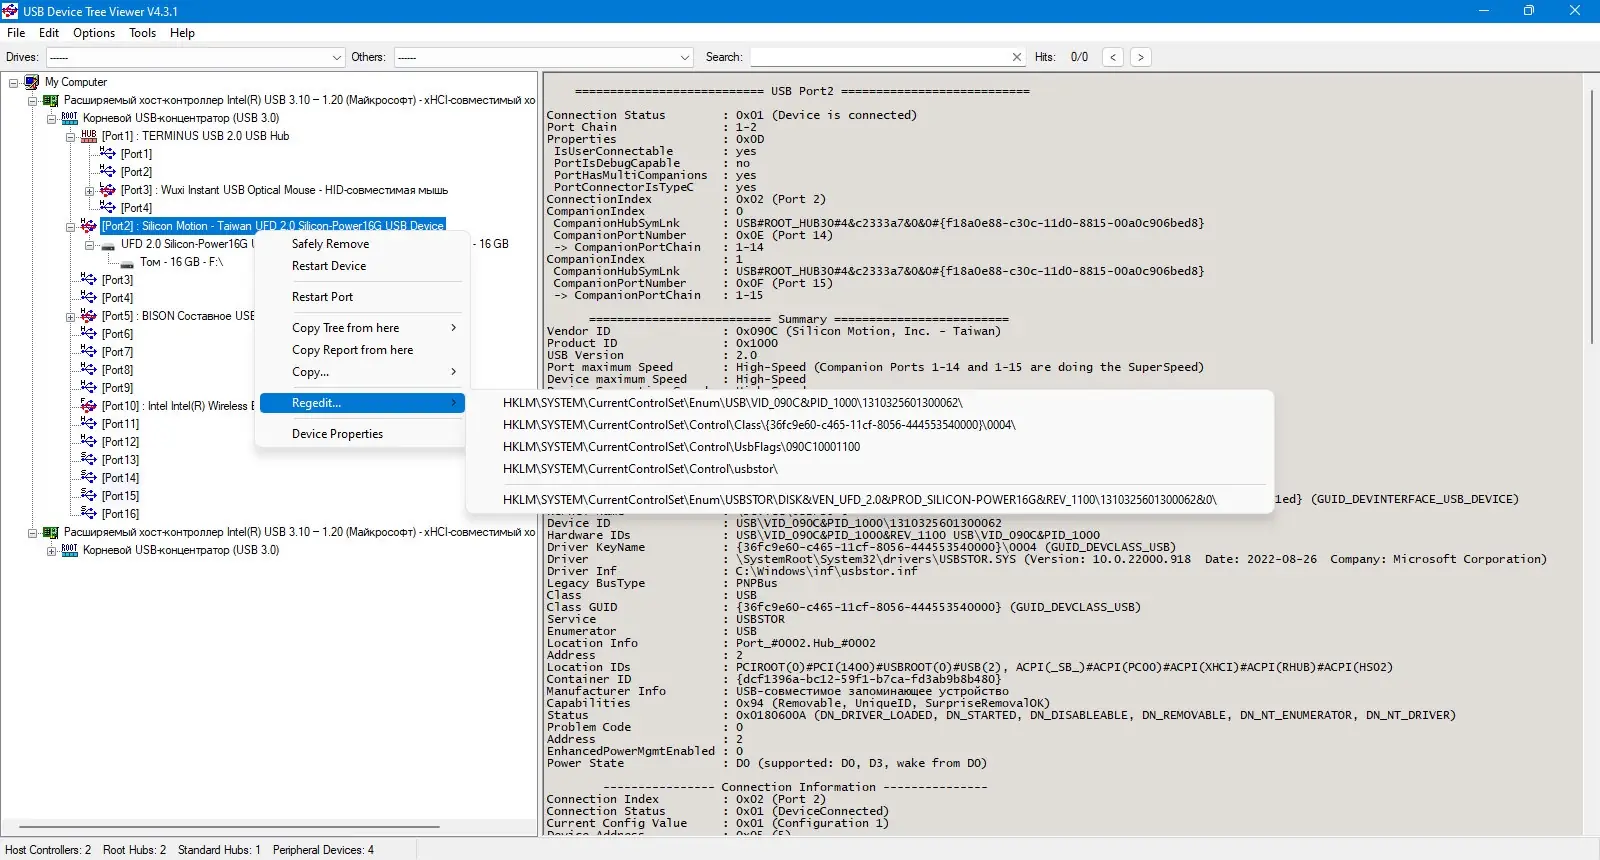Open the Edit menu
The width and height of the screenshot is (1600, 860).
(x=49, y=33)
